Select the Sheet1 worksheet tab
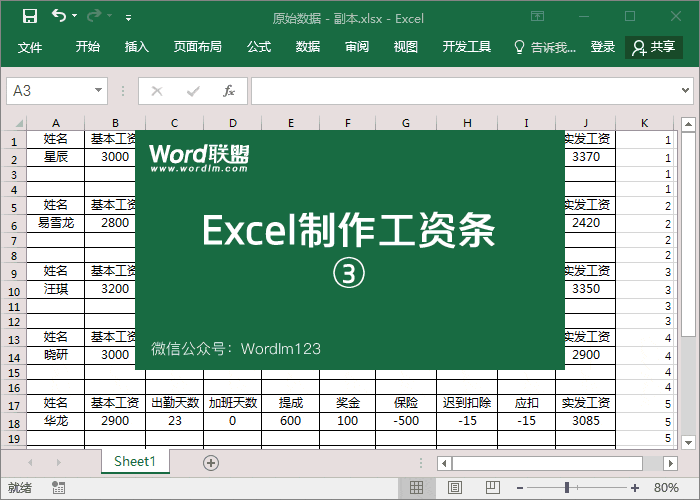 tap(135, 462)
